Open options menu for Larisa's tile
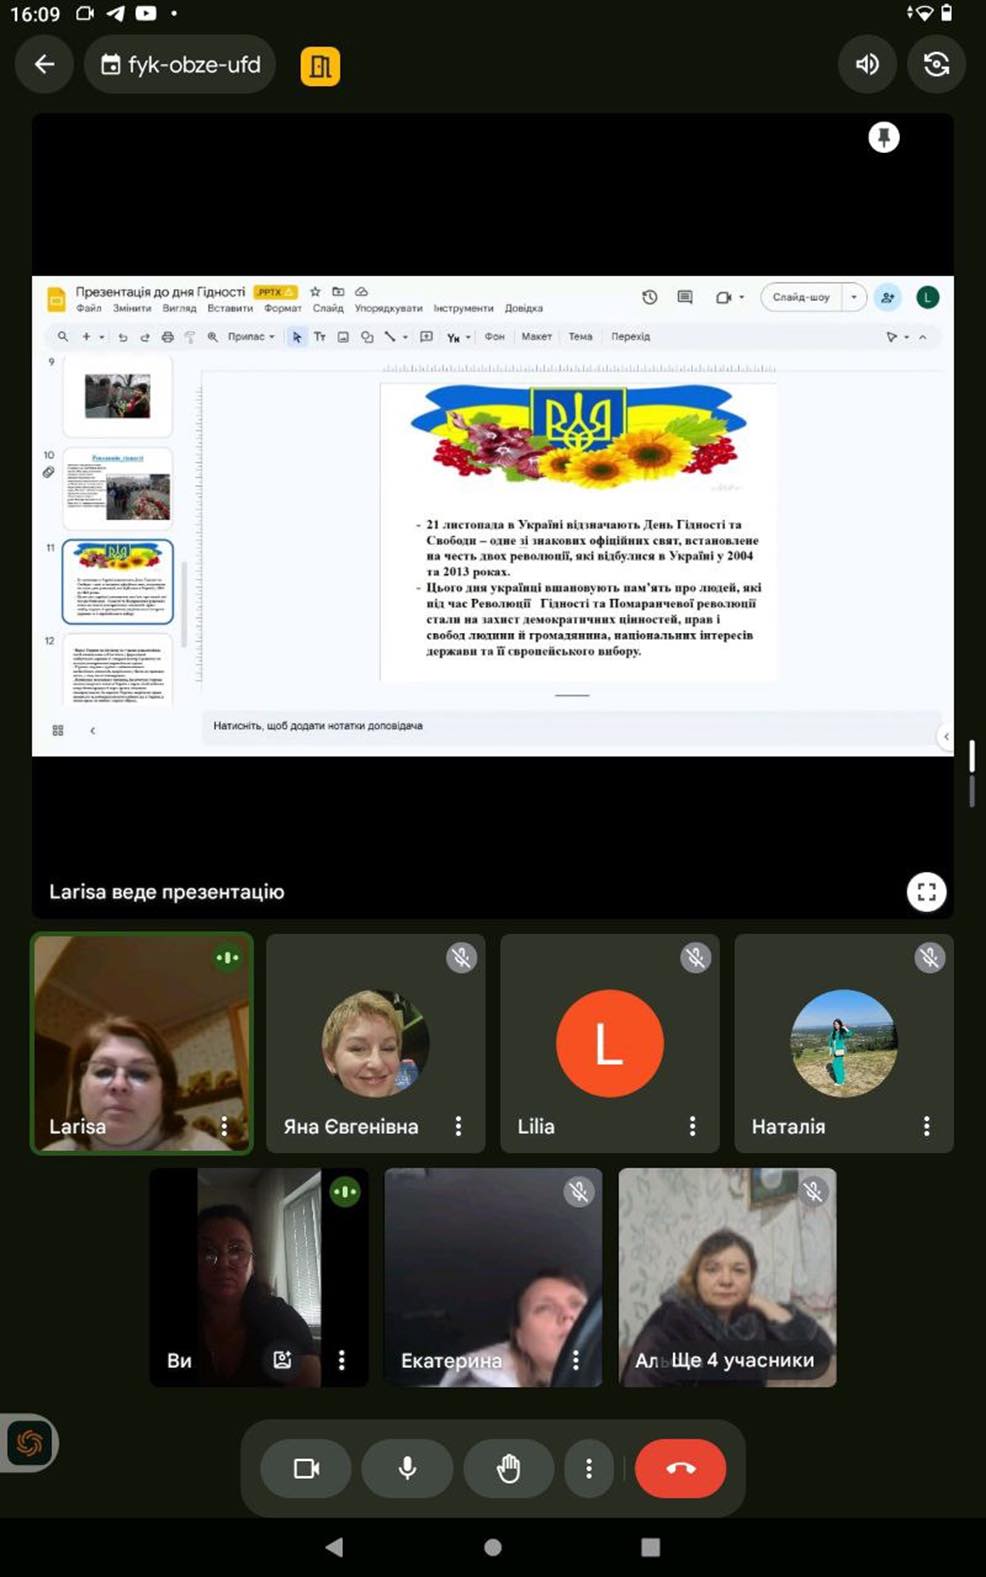 pos(224,1126)
